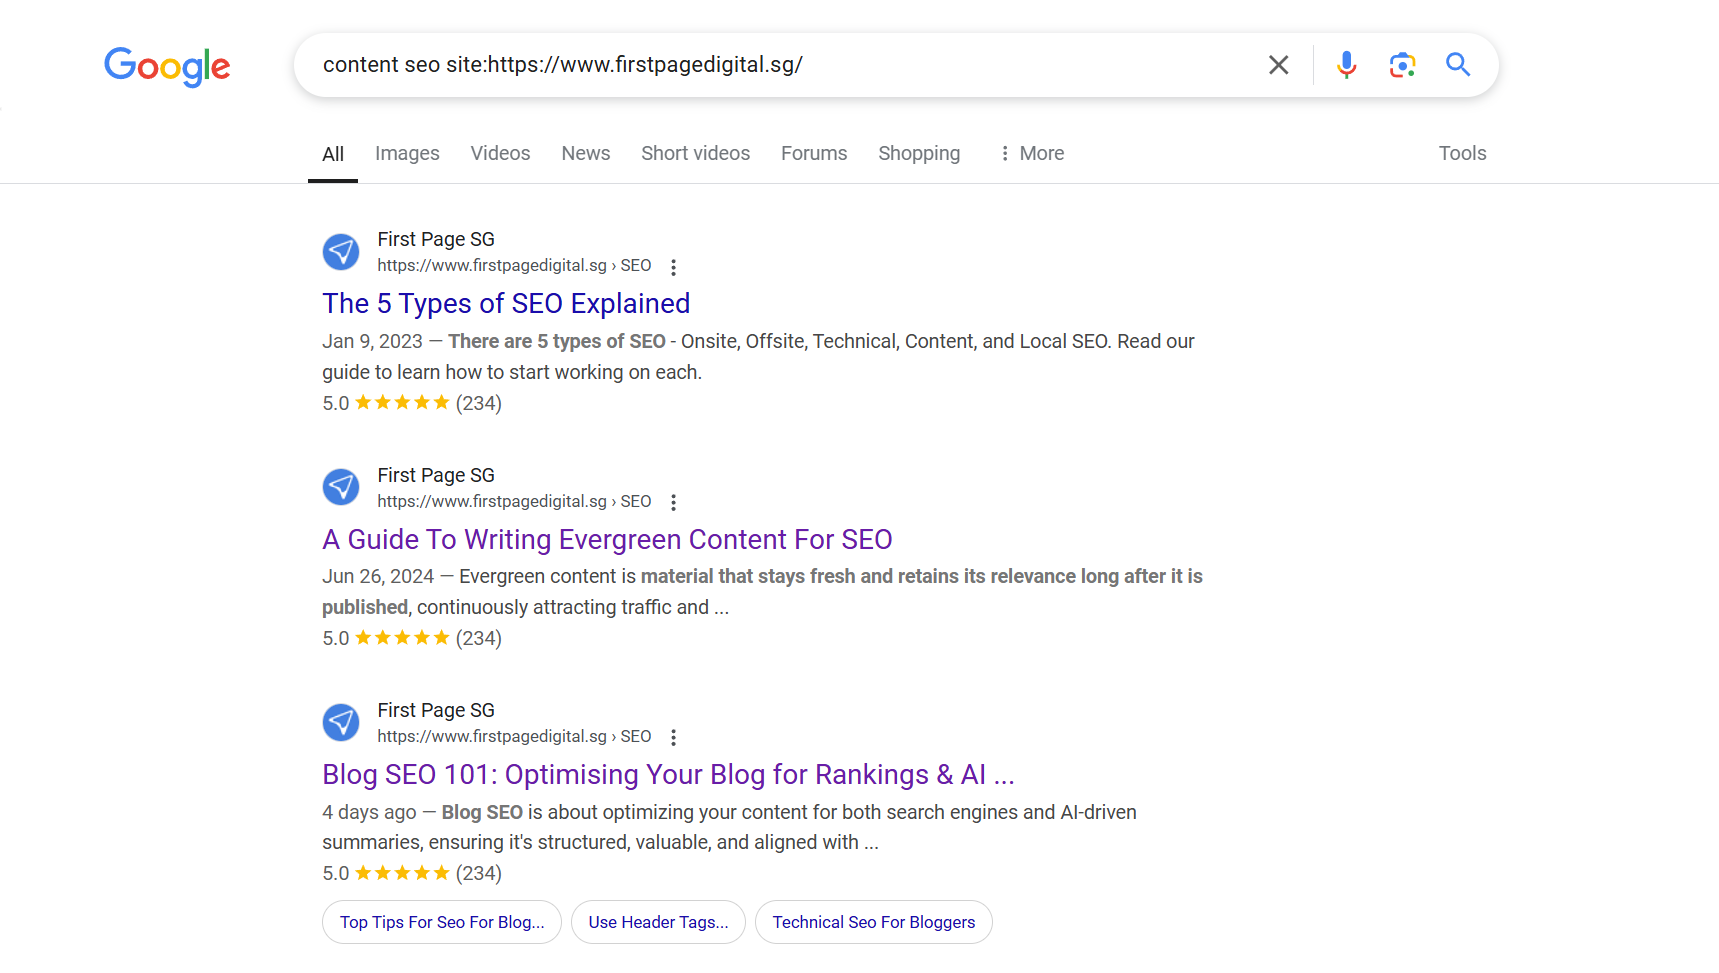Click site URL above Blog SEO 101 result
This screenshot has width=1719, height=973.
[x=514, y=736]
